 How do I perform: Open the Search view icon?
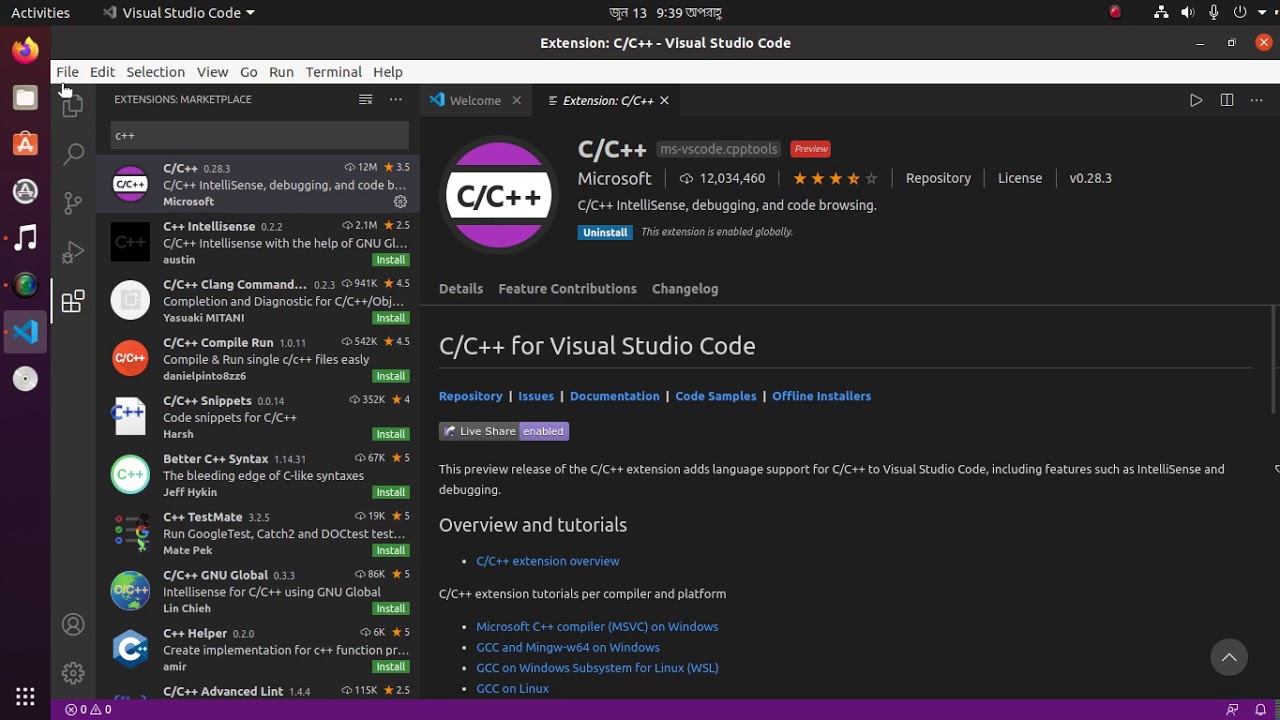[x=73, y=154]
